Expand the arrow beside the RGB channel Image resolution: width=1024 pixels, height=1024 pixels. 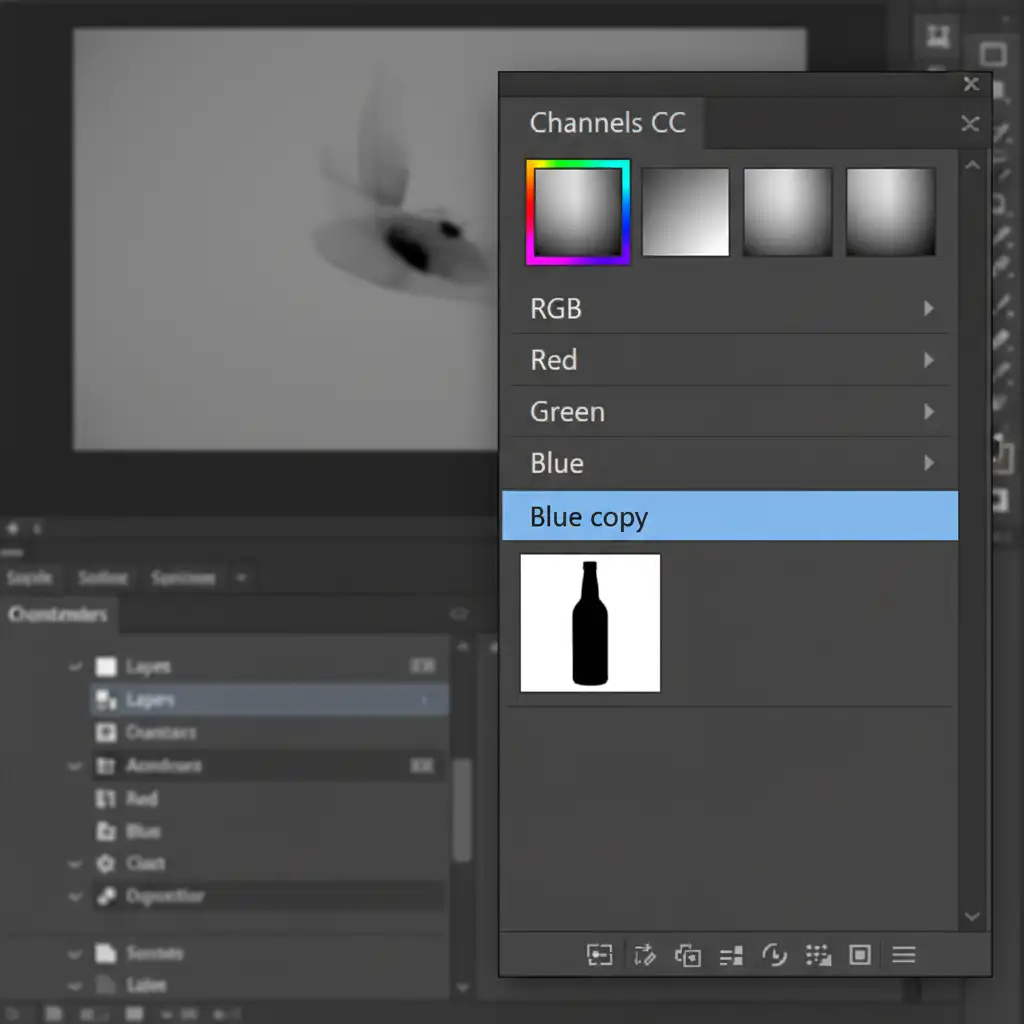click(x=928, y=308)
